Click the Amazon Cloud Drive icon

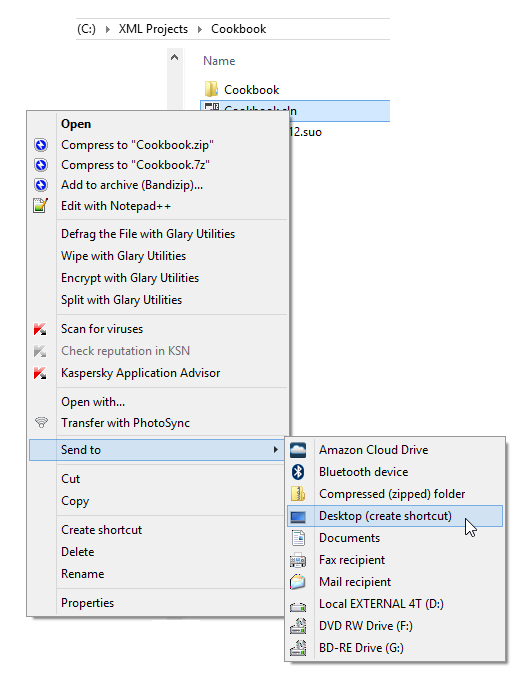[298, 450]
